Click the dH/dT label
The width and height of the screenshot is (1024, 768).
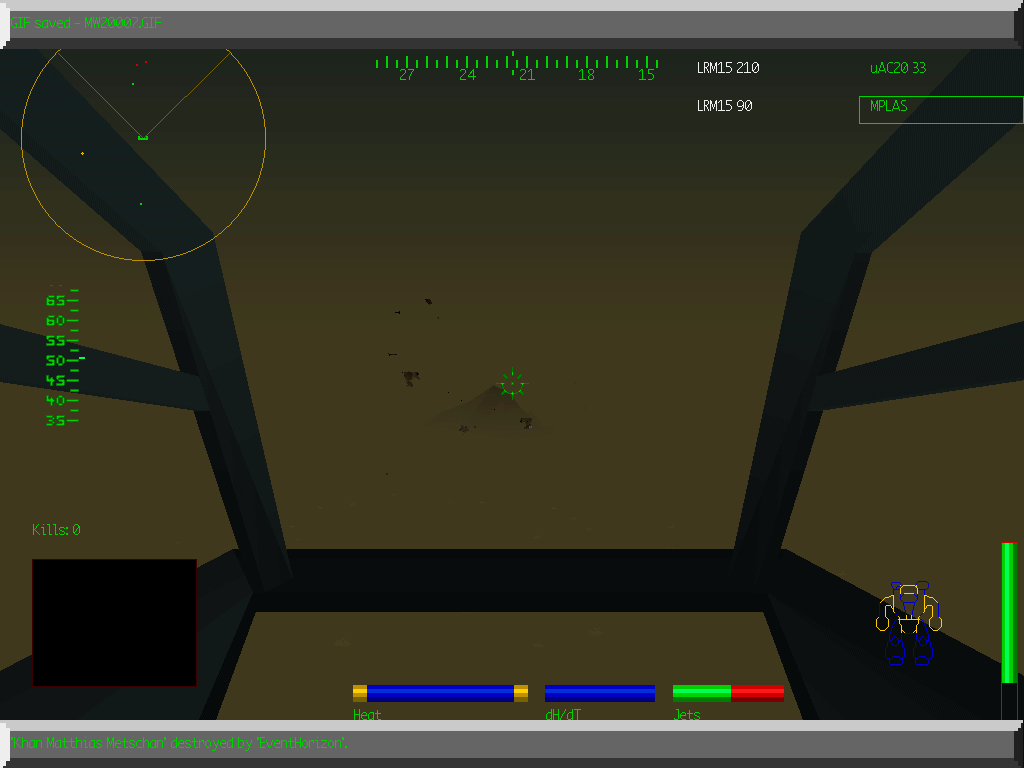[561, 714]
